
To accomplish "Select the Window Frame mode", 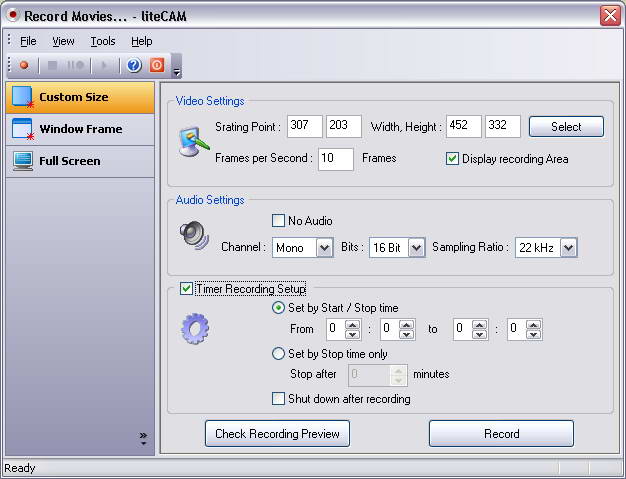I will [80, 130].
